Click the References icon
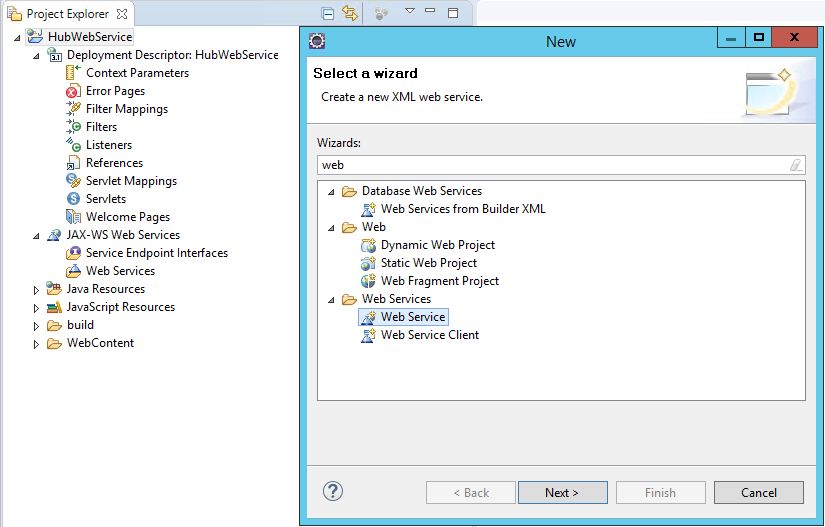825x527 pixels. coord(73,163)
